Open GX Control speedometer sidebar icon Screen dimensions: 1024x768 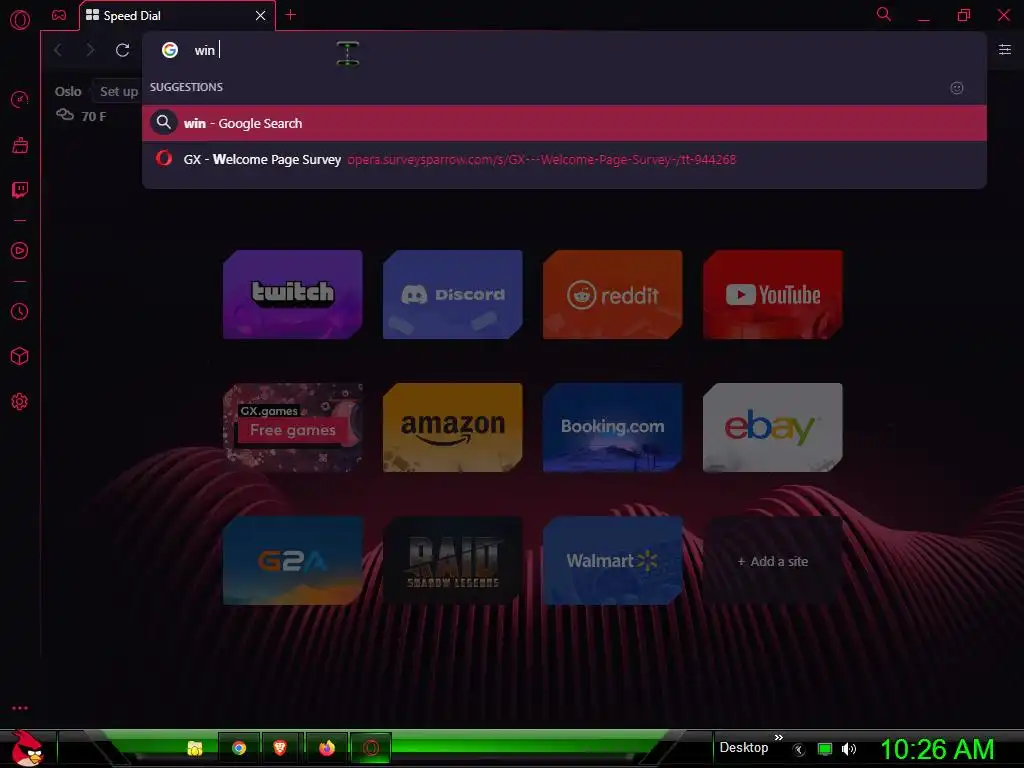click(x=20, y=99)
